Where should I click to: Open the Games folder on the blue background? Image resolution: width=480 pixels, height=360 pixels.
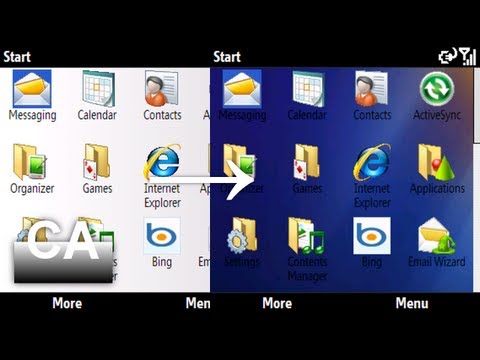pos(307,162)
